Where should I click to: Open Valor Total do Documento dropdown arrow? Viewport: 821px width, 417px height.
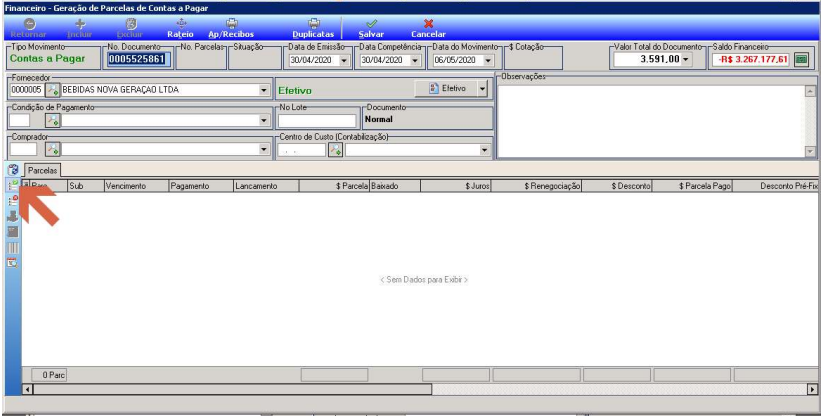685,60
